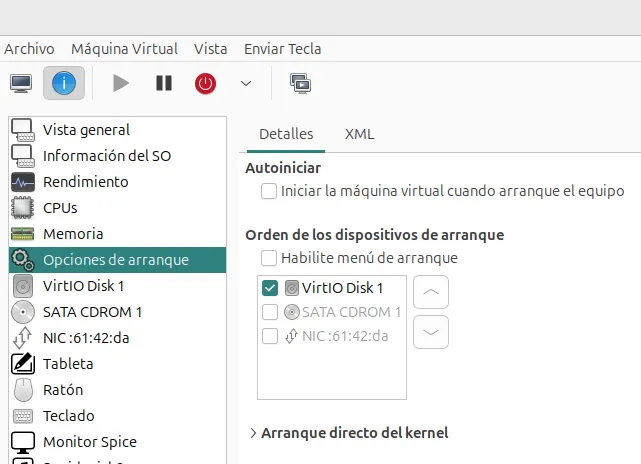Open the shutdown options dropdown arrow
The width and height of the screenshot is (641, 464).
coord(246,84)
